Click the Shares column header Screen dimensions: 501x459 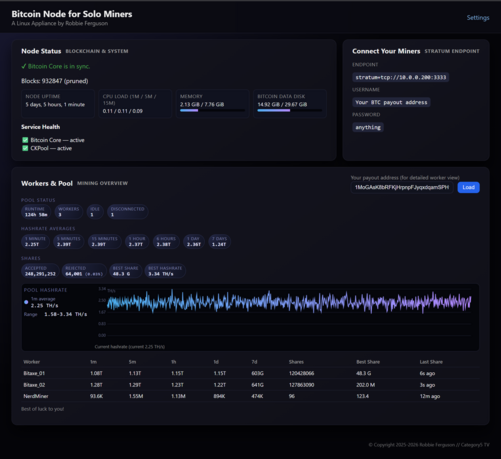click(296, 362)
